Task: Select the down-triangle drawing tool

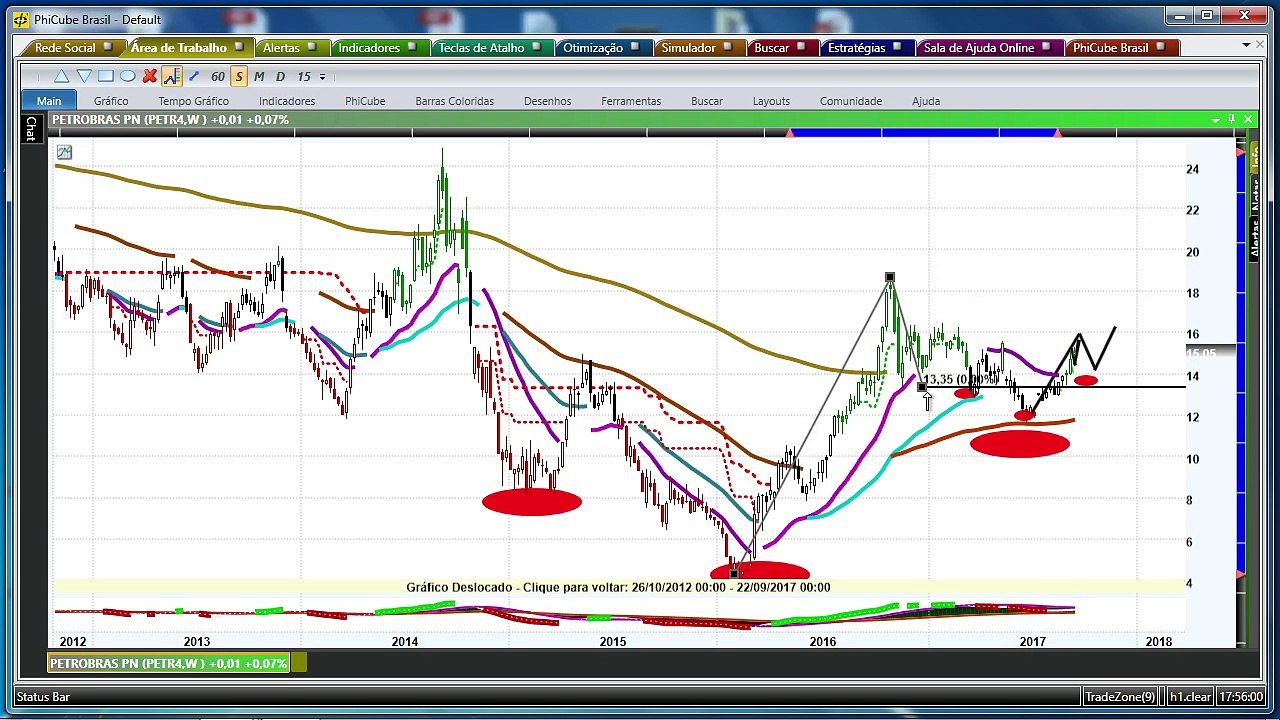Action: (84, 76)
